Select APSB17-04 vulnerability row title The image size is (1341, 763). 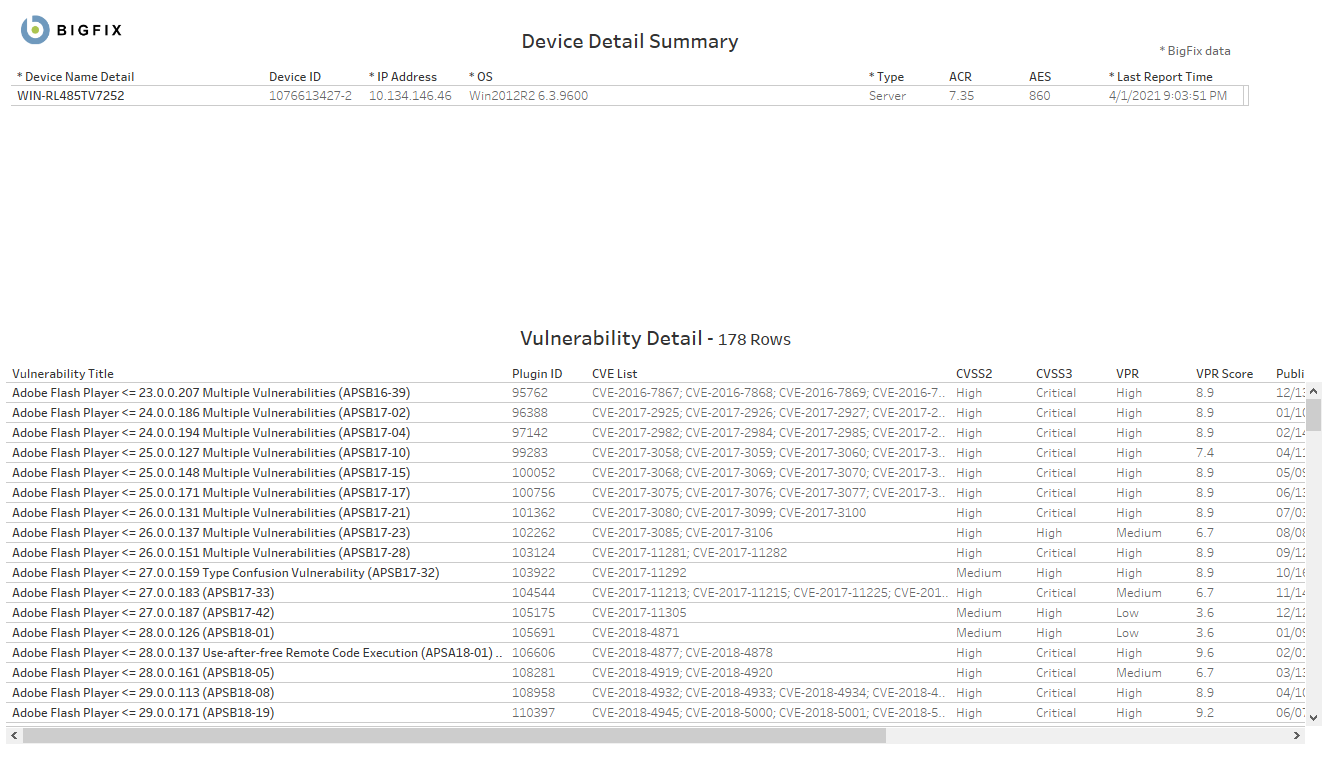[211, 433]
